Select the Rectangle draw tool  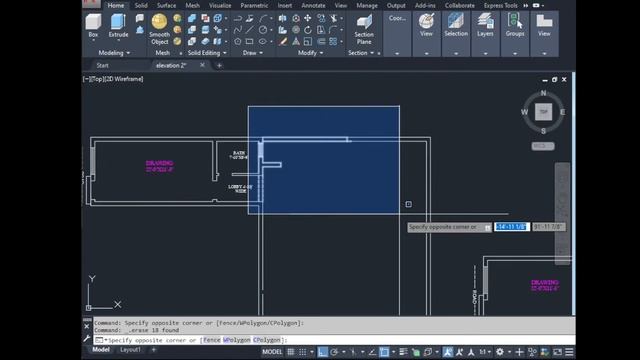[250, 42]
